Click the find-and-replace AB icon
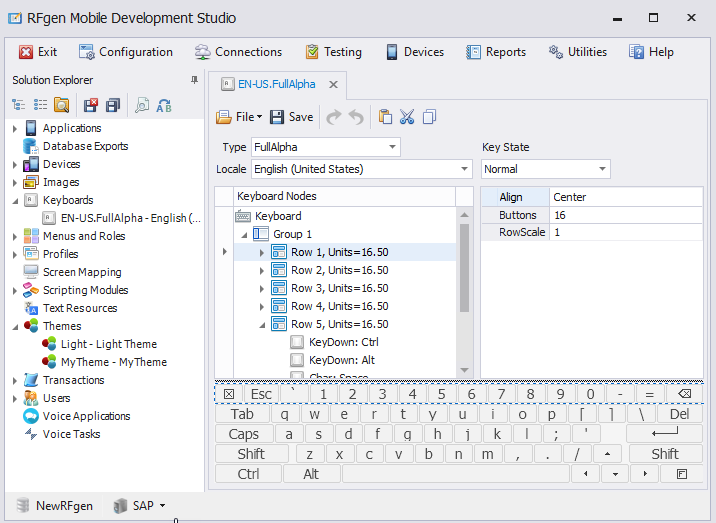 [x=164, y=105]
